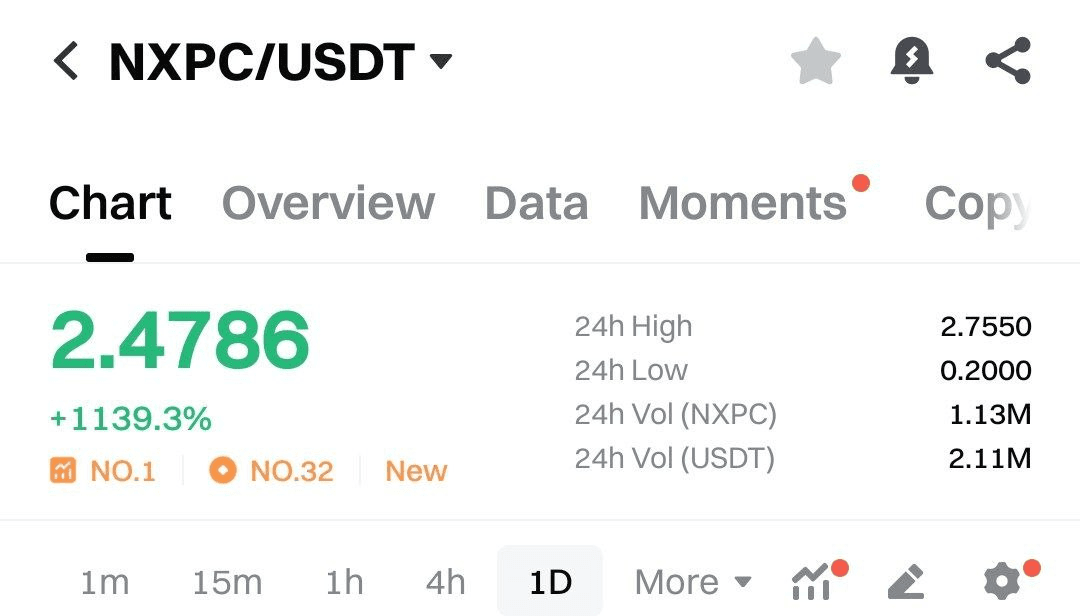
Task: Open the Moments tab
Action: (742, 203)
